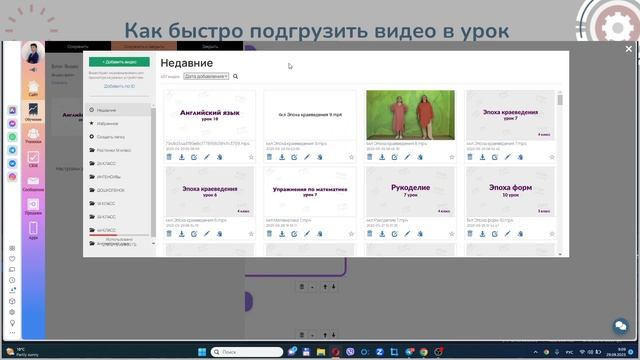Image resolution: width=640 pixels, height=360 pixels.
Task: Click the folder list scroll-down arrow
Action: click(x=153, y=244)
